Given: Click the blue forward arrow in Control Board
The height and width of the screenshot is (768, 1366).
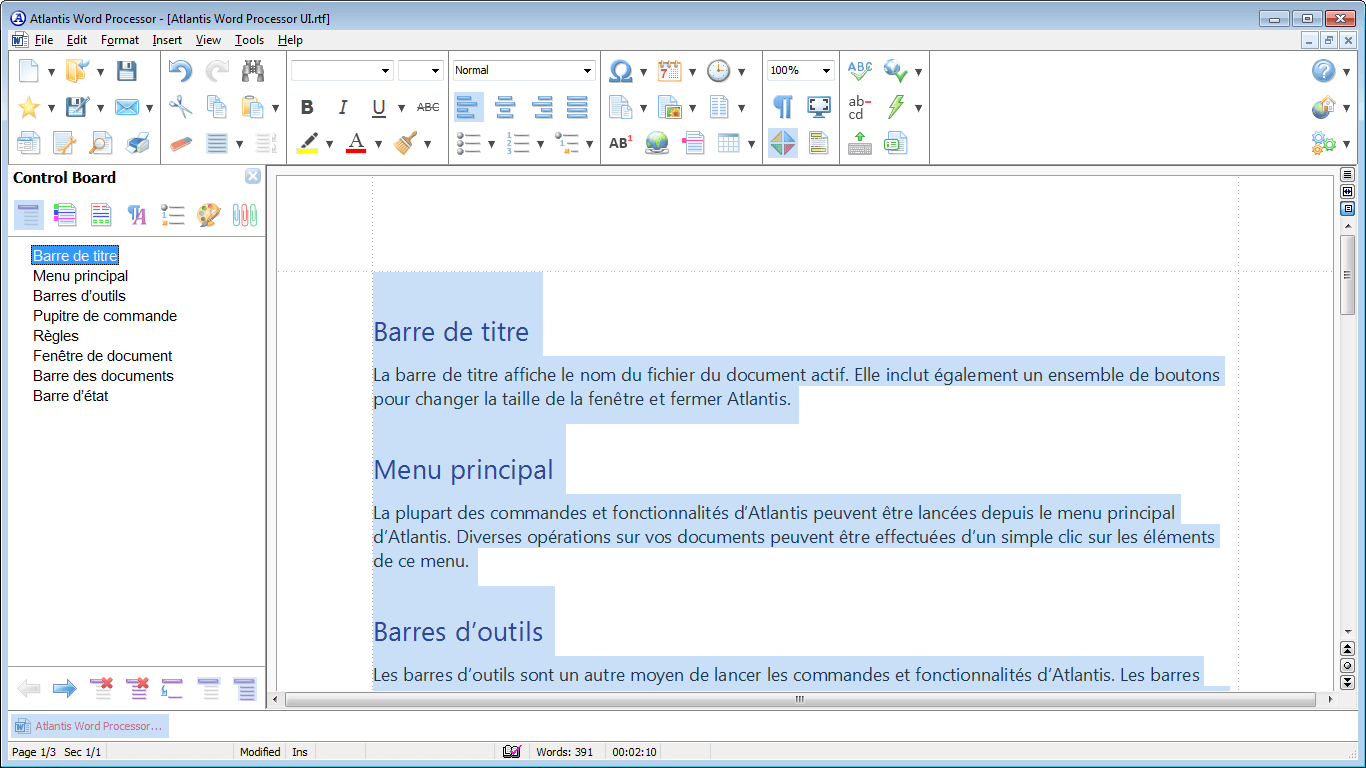Looking at the screenshot, I should tap(65, 689).
